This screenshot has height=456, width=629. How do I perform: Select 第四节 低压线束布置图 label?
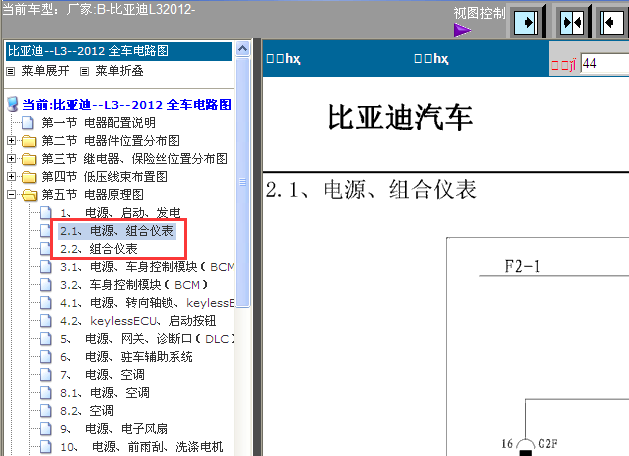coord(104,176)
